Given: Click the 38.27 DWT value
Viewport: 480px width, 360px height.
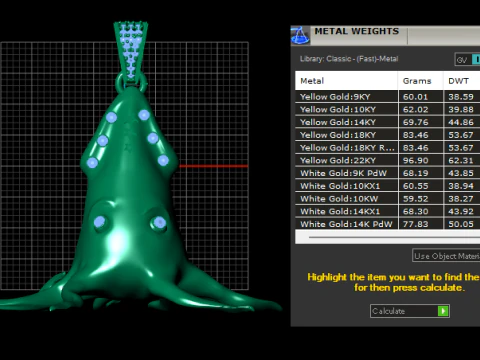Looking at the screenshot, I should pos(461,199).
